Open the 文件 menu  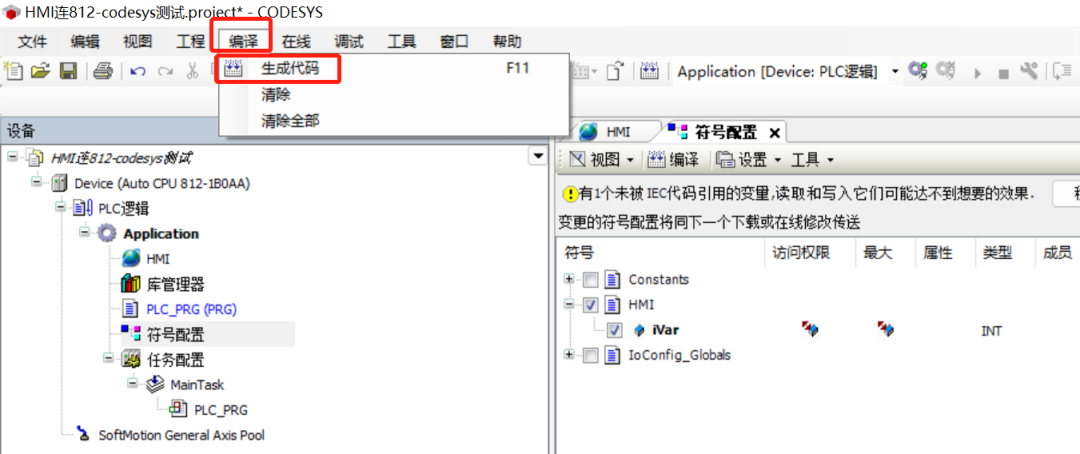(32, 41)
